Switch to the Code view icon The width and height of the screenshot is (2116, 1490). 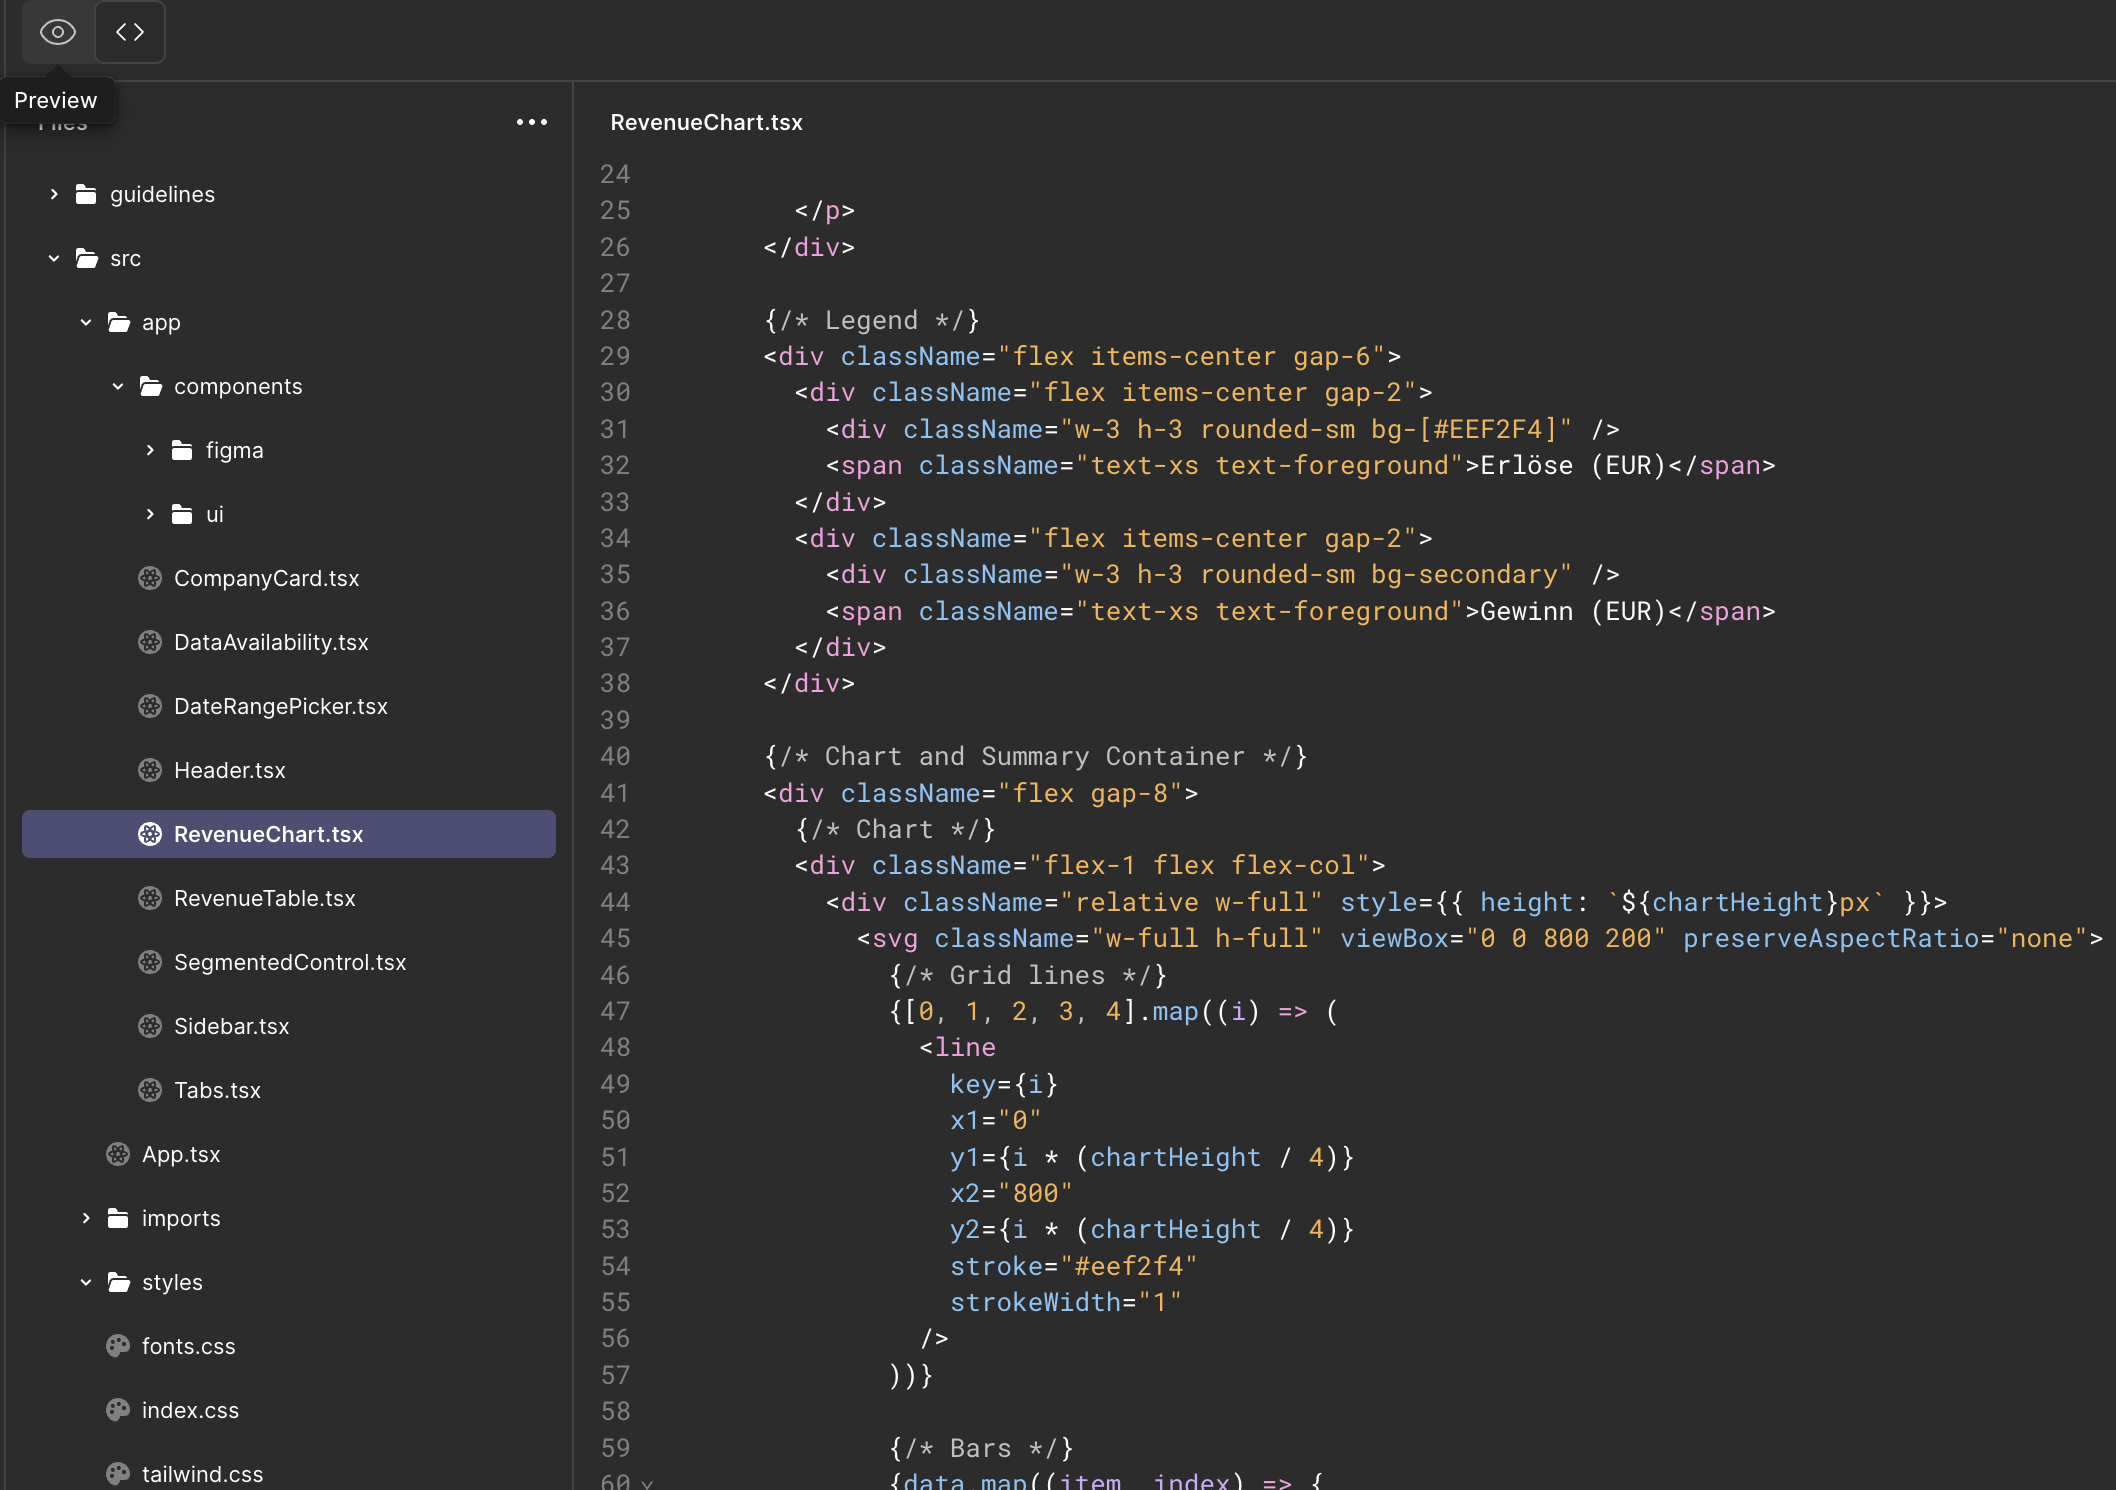pyautogui.click(x=130, y=32)
